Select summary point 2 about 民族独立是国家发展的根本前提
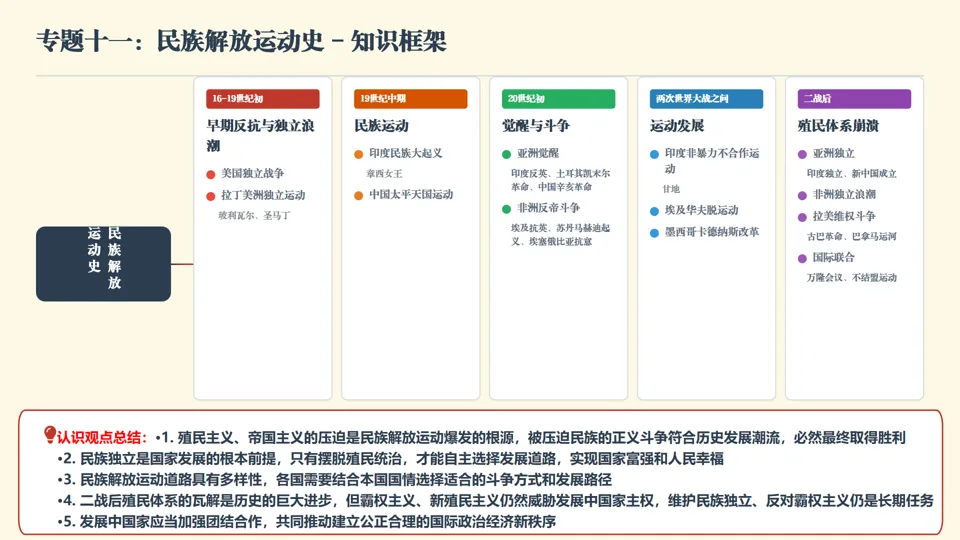960x540 pixels. 391,459
